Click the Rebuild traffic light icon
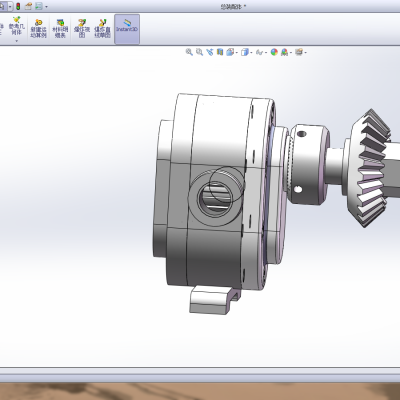 (18, 6)
